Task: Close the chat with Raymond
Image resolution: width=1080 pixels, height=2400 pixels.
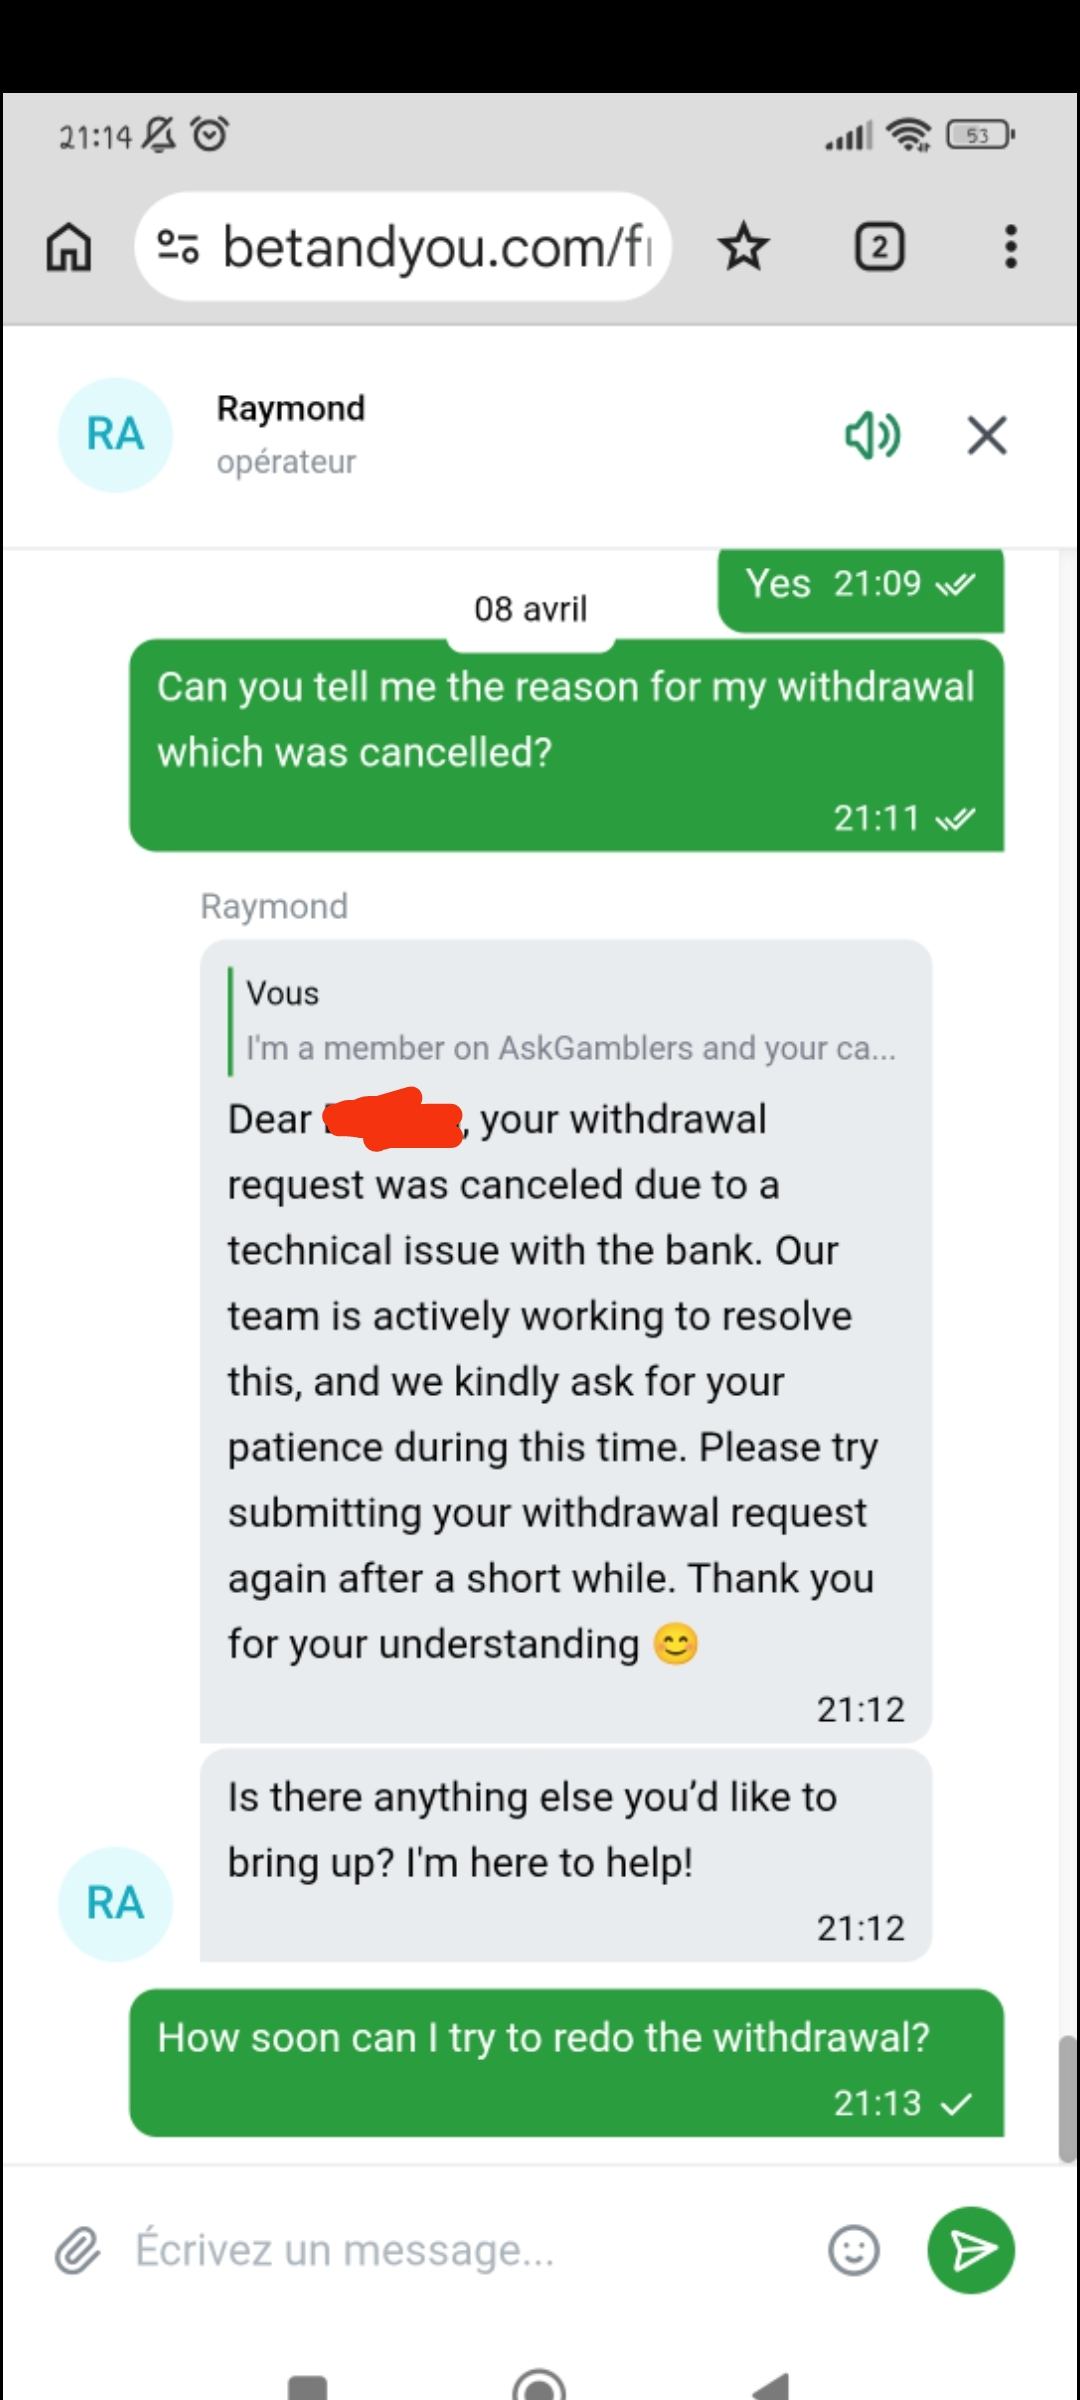Action: pyautogui.click(x=987, y=436)
